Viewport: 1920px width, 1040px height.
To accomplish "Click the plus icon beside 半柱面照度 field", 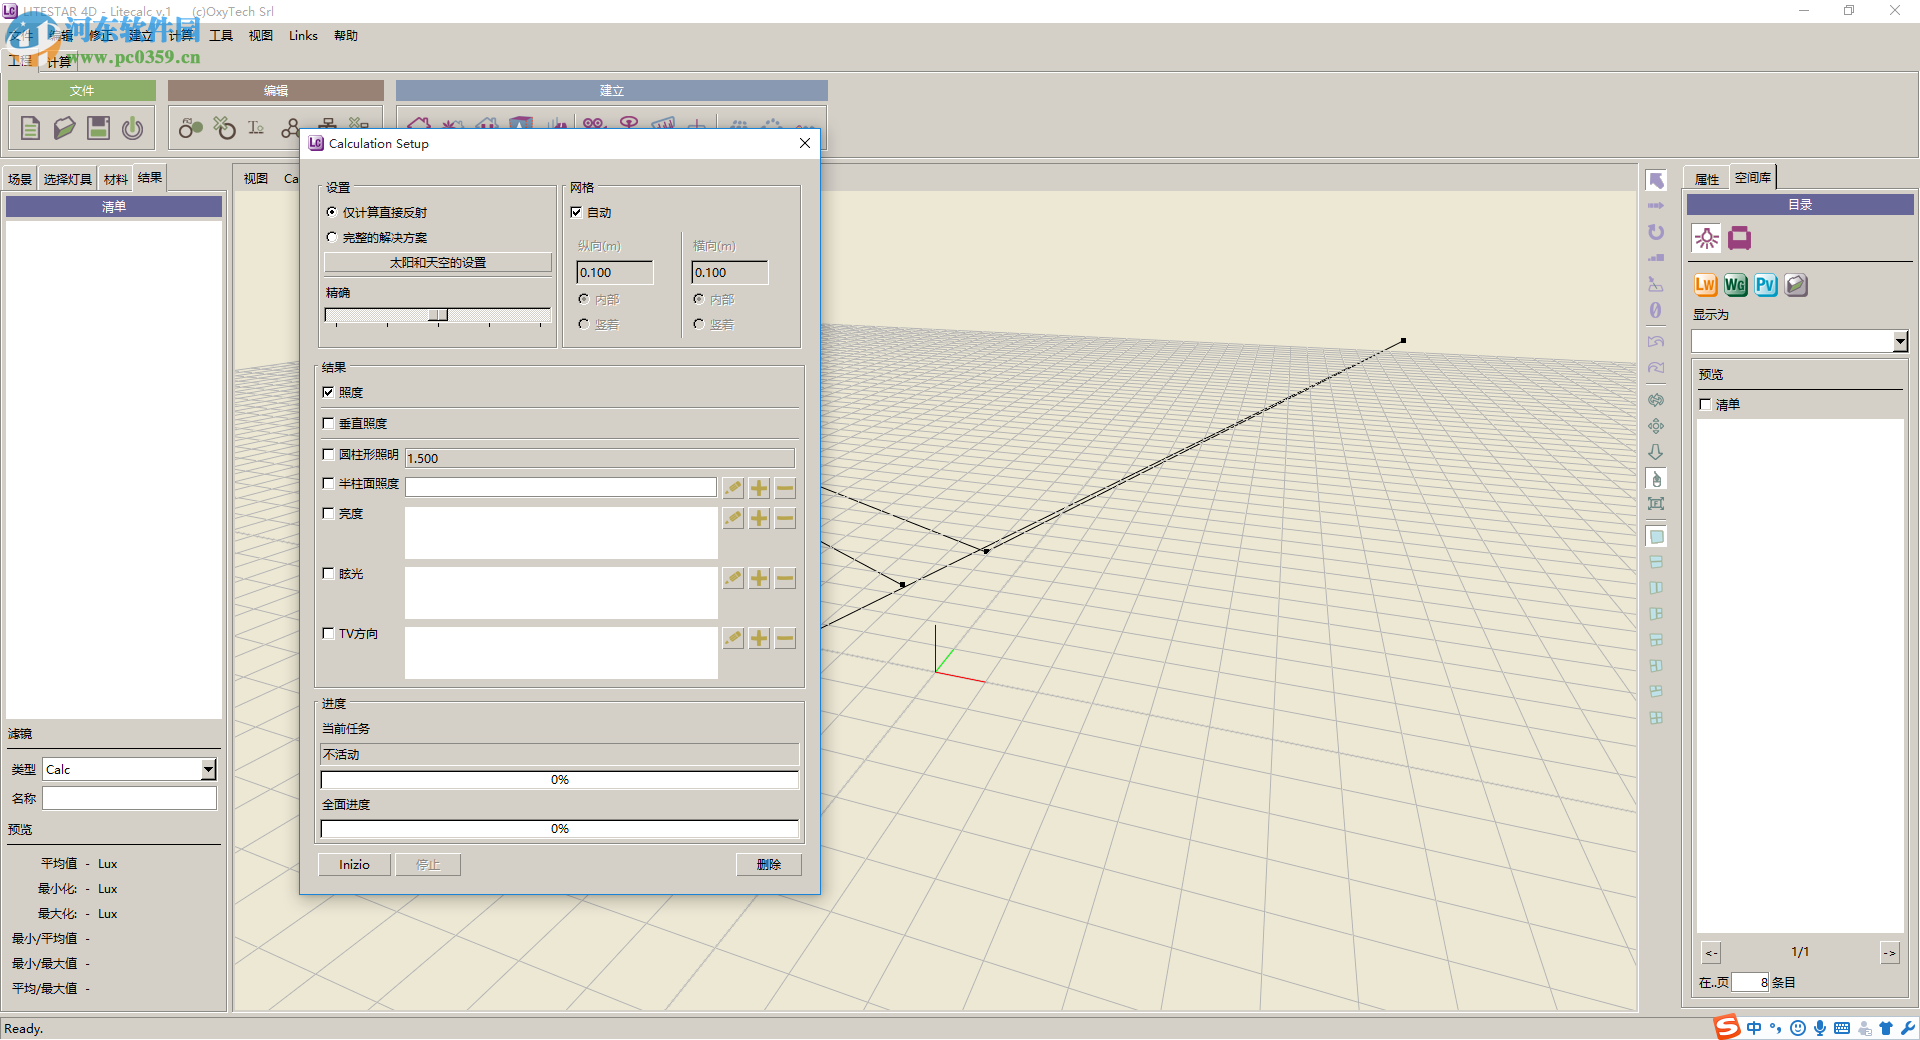I will tap(759, 488).
